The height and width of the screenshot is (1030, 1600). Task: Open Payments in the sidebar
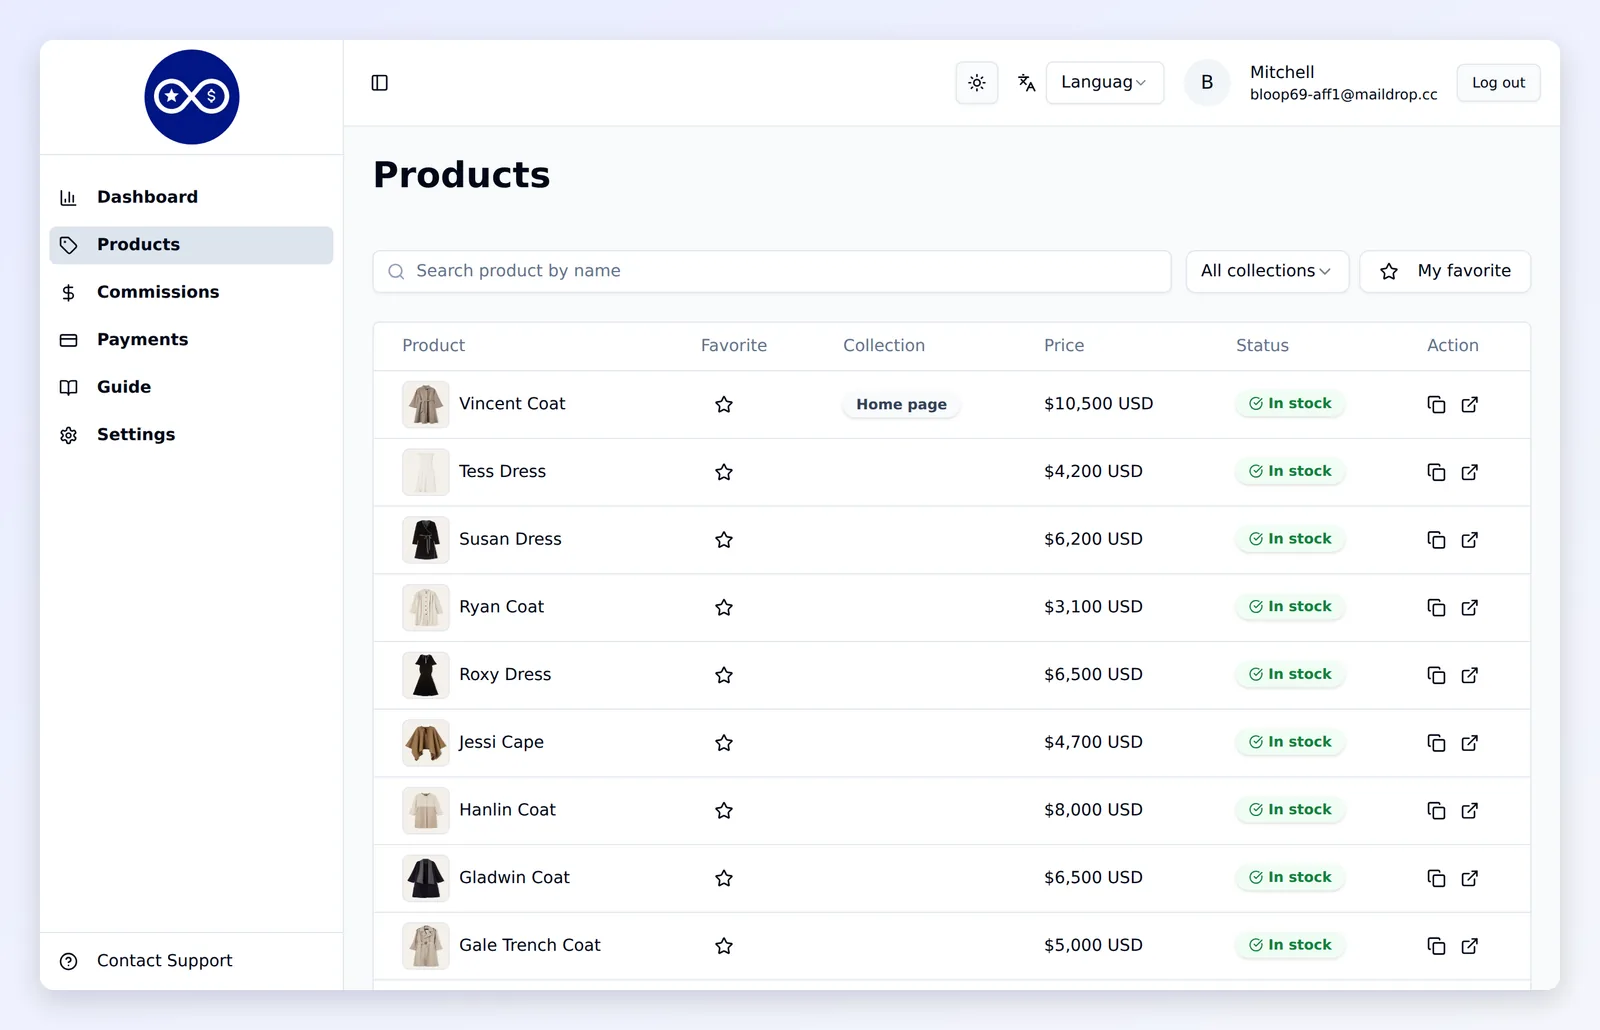click(191, 340)
